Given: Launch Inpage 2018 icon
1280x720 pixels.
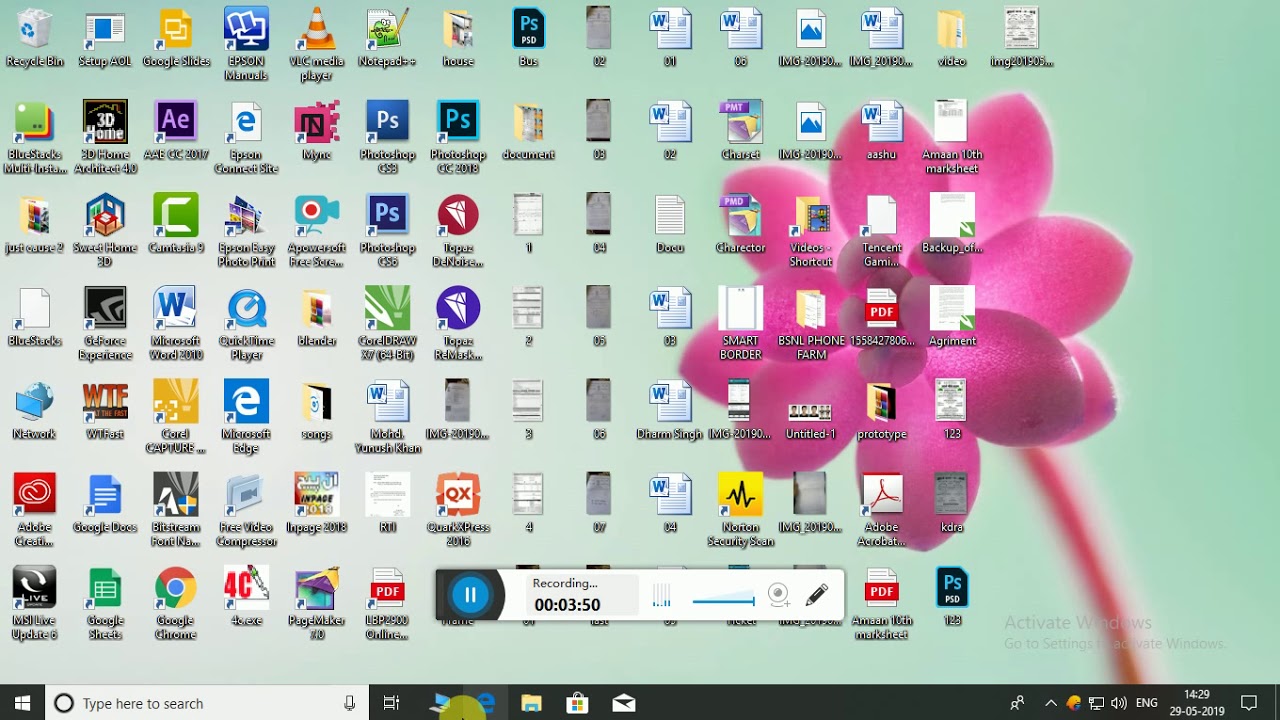Looking at the screenshot, I should pos(317,503).
